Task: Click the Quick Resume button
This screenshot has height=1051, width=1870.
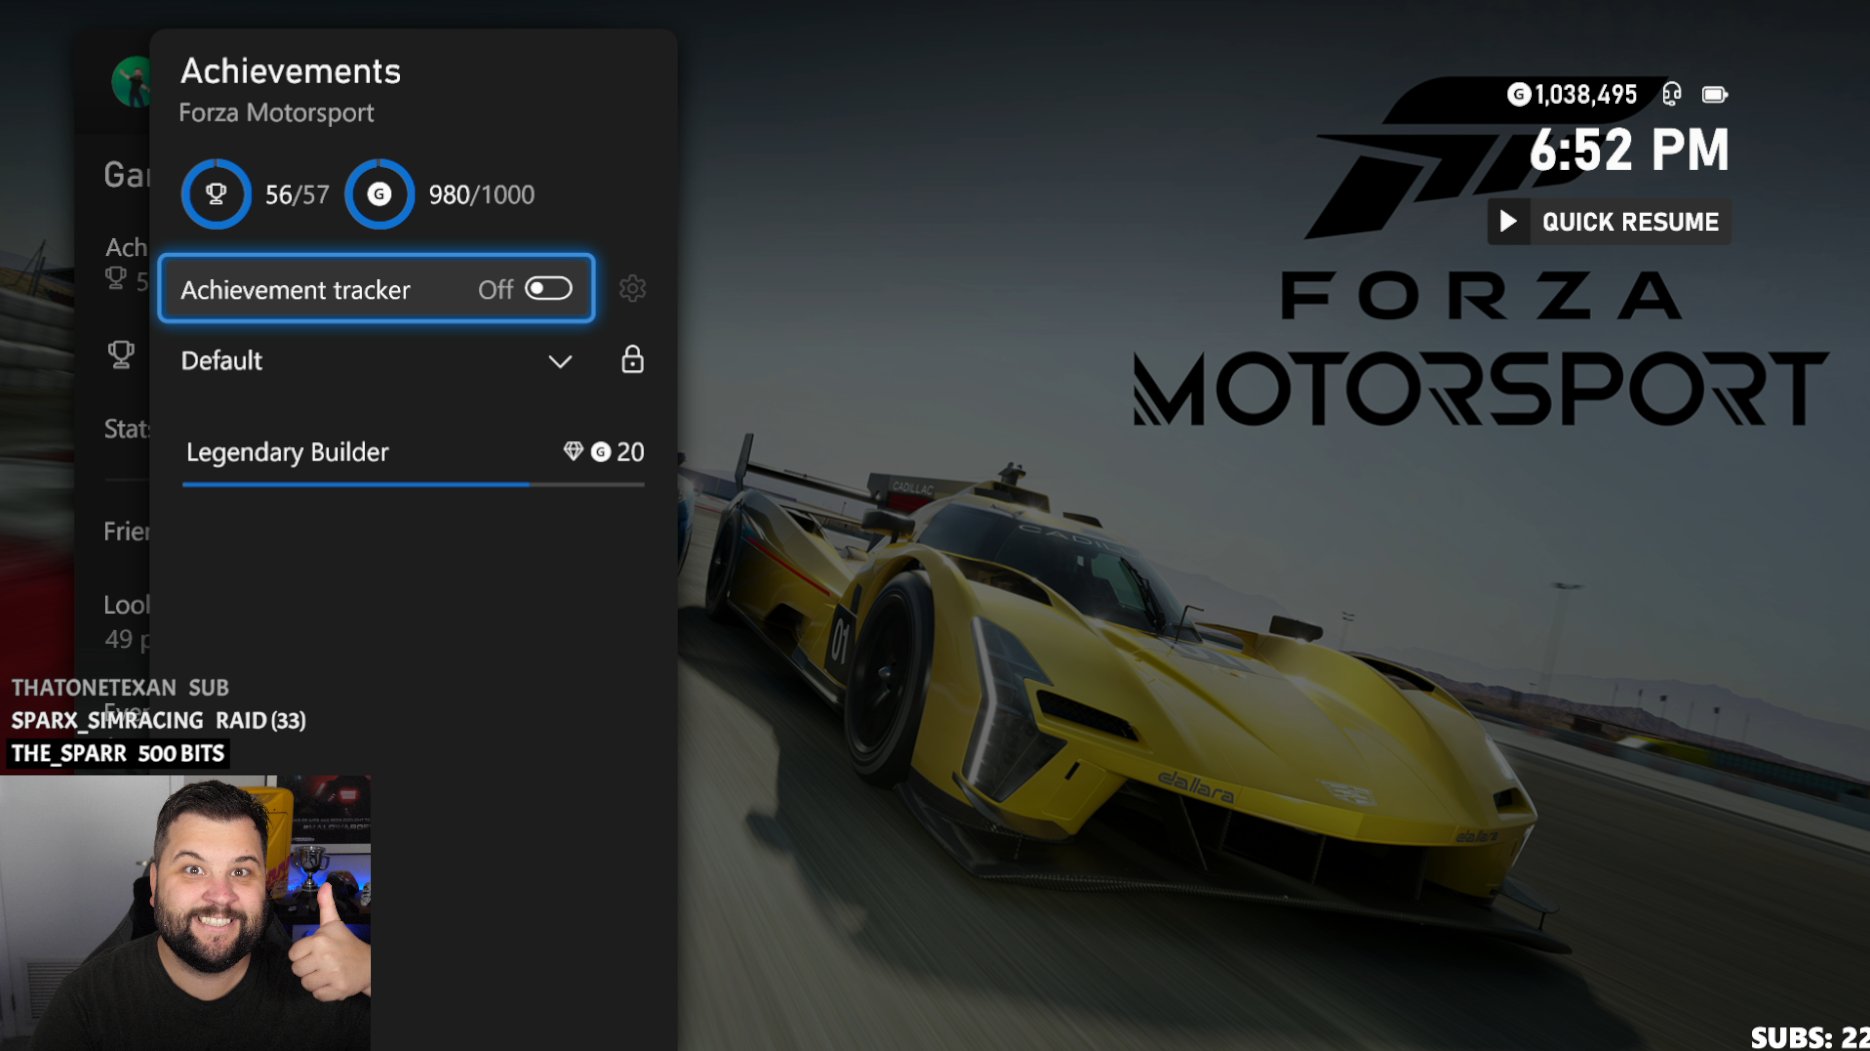Action: coord(1609,221)
